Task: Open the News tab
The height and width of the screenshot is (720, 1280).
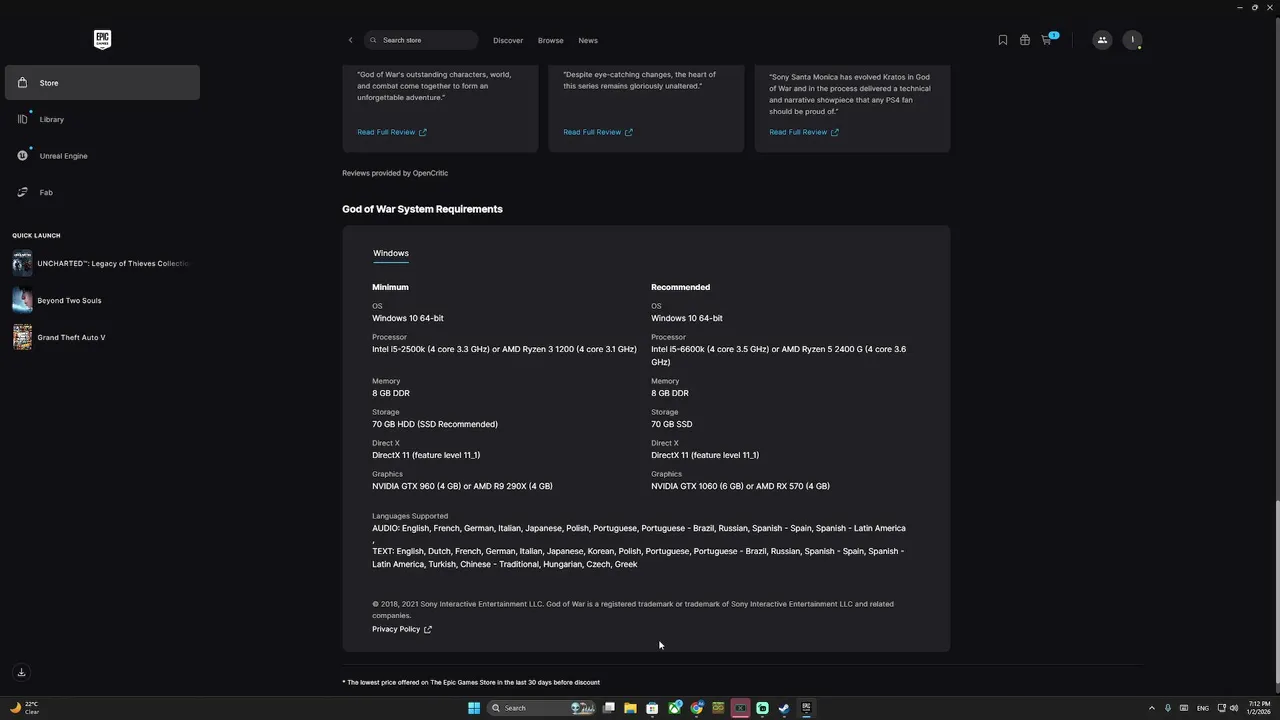Action: [x=588, y=41]
